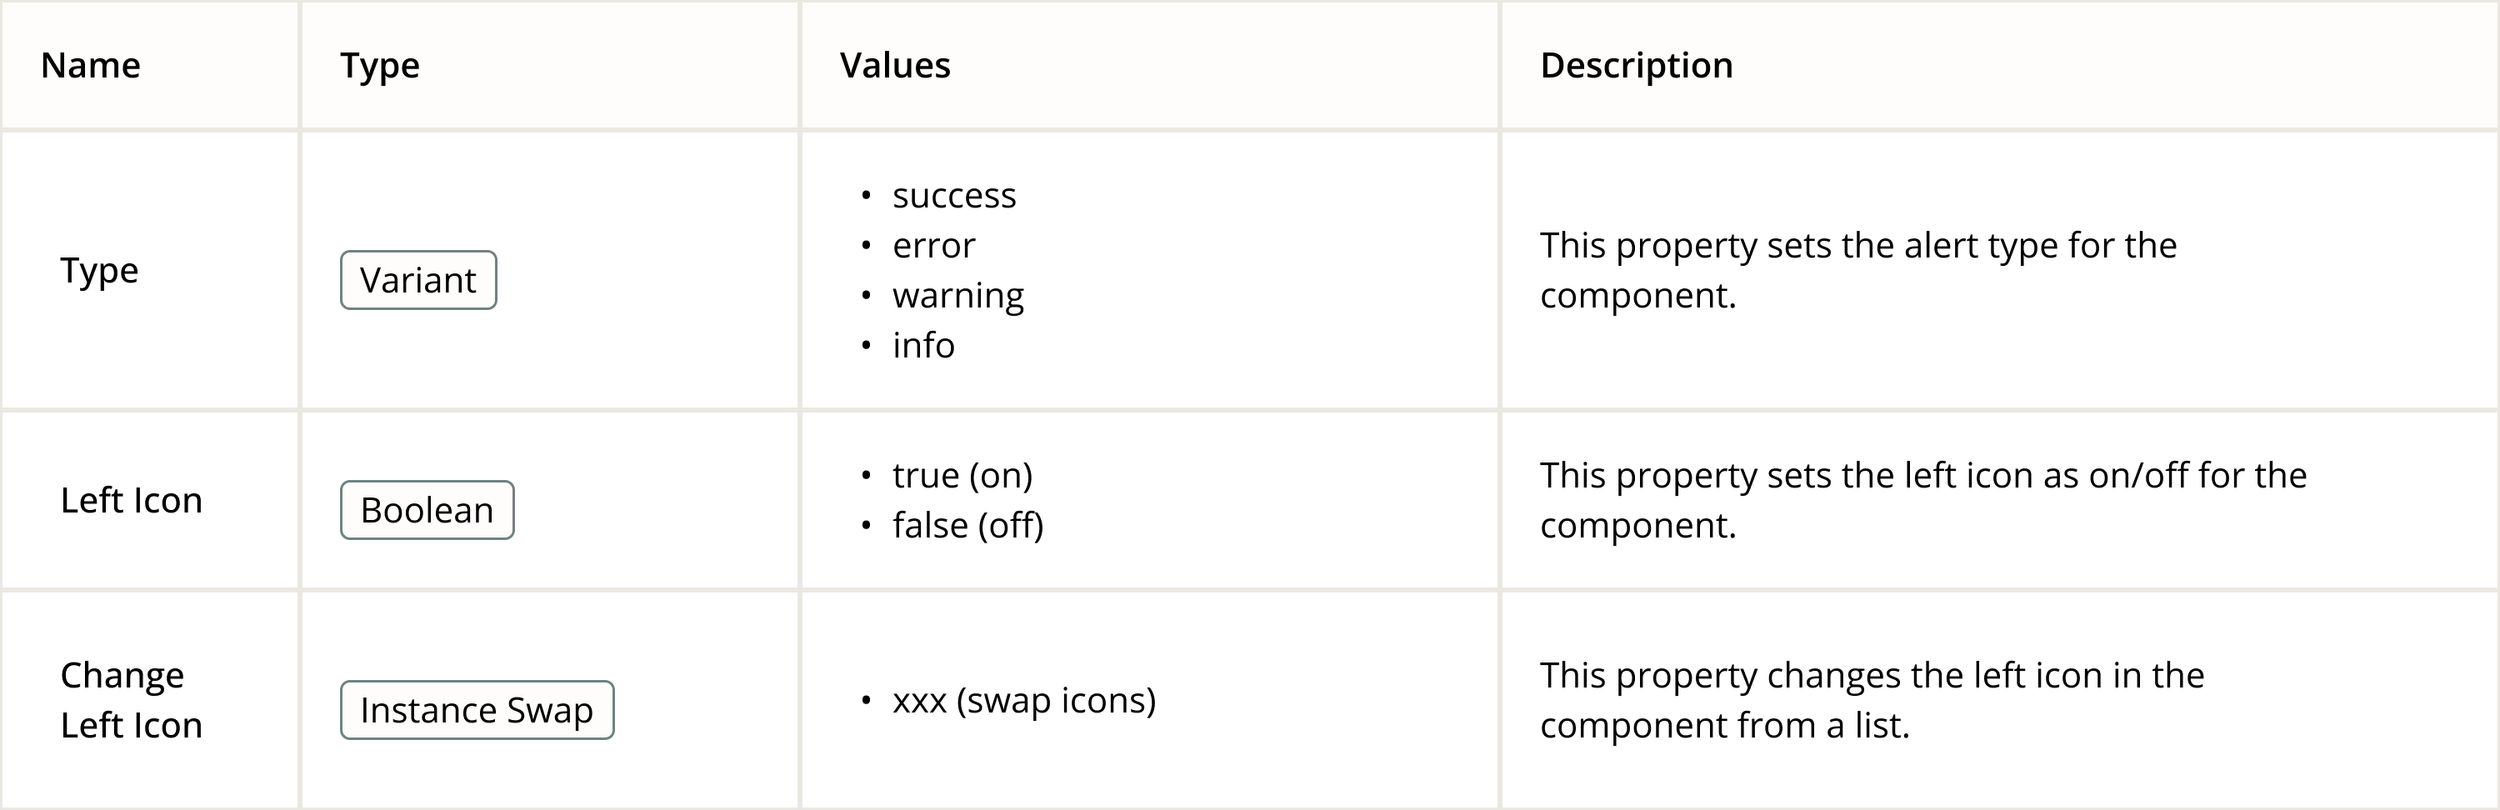The image size is (2500, 810).
Task: Select the Type column header
Action: (380, 66)
